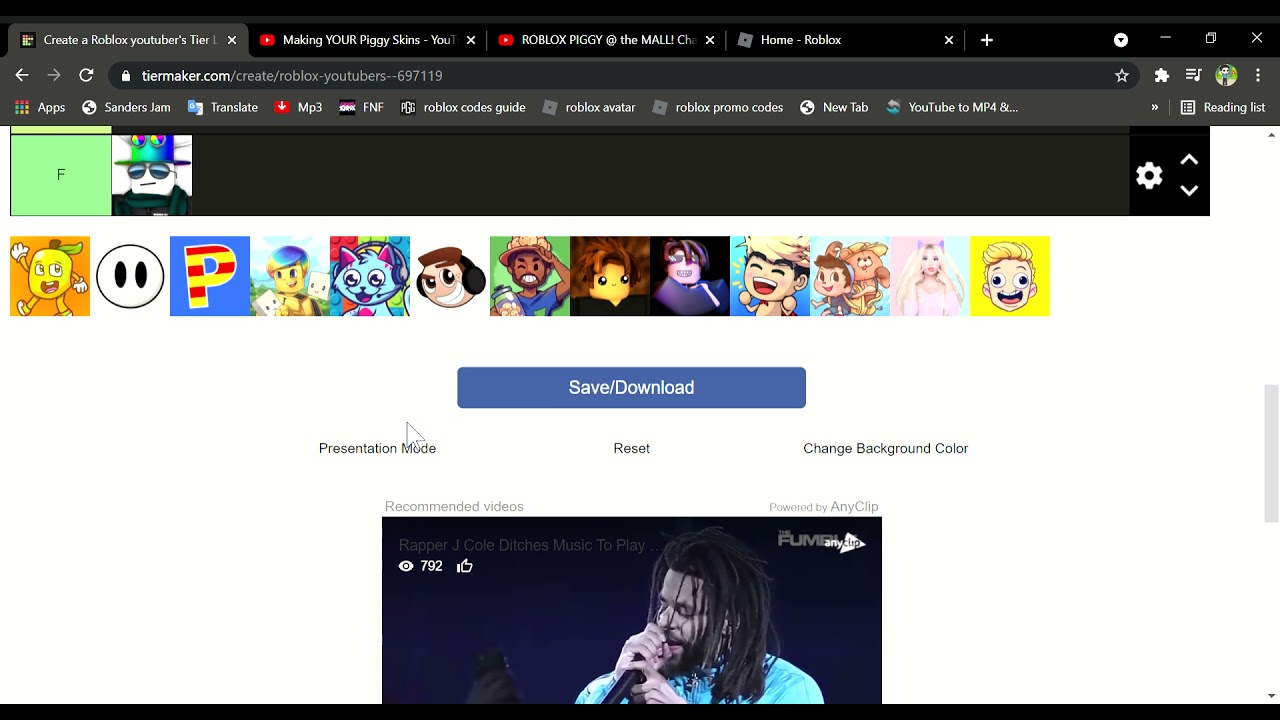Bookmark this page with star icon
The image size is (1280, 720).
(1122, 75)
